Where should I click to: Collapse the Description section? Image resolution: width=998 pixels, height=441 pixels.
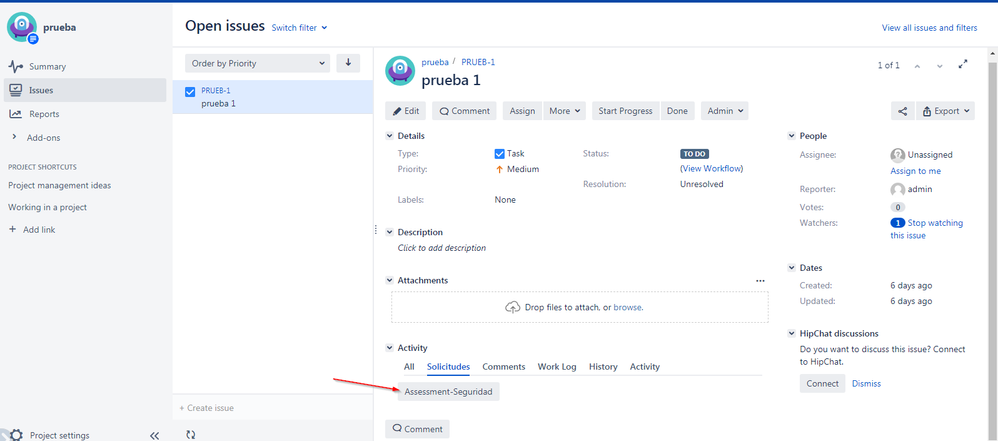tap(390, 232)
